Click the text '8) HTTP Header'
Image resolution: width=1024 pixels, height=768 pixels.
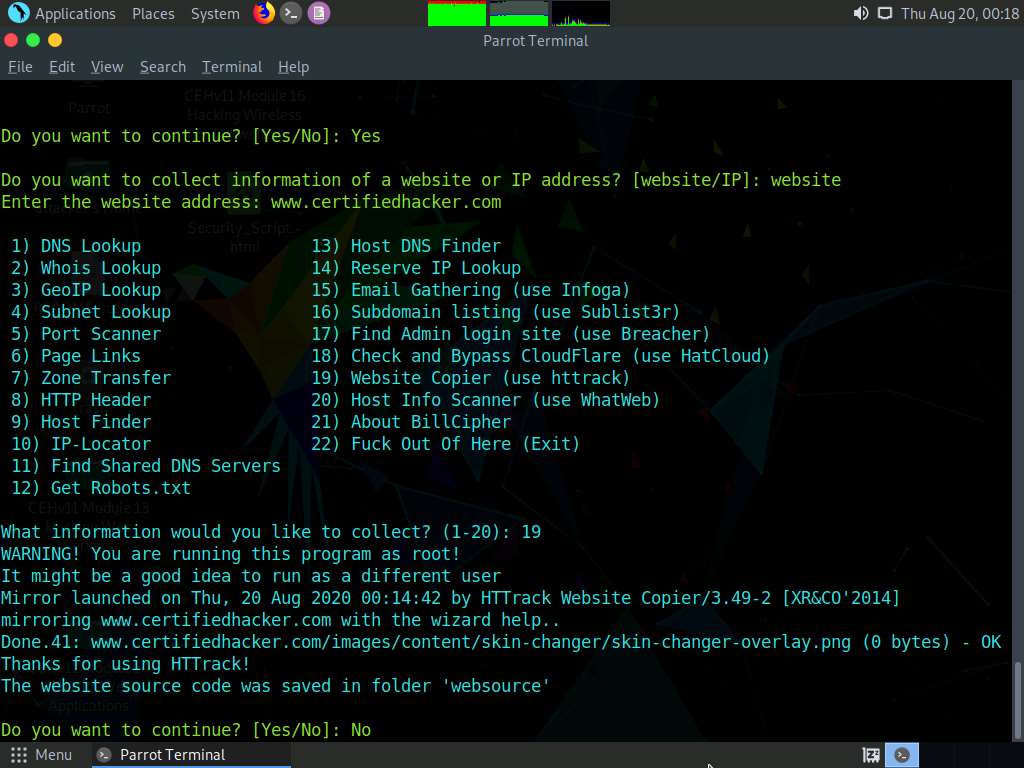[81, 400]
